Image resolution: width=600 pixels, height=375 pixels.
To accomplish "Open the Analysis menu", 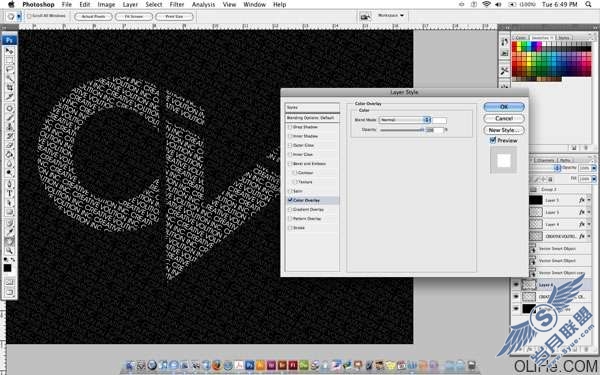I will click(x=203, y=5).
